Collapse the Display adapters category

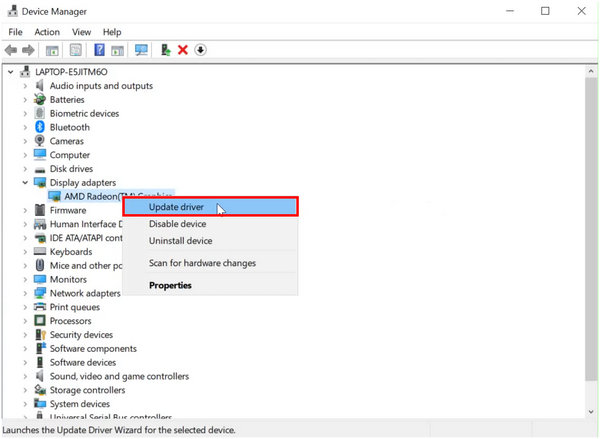pyautogui.click(x=25, y=183)
